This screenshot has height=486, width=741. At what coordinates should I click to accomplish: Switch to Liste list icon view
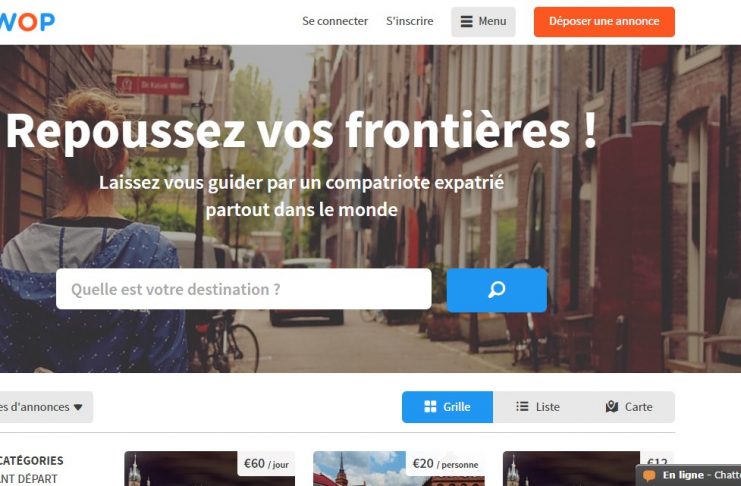tap(522, 407)
